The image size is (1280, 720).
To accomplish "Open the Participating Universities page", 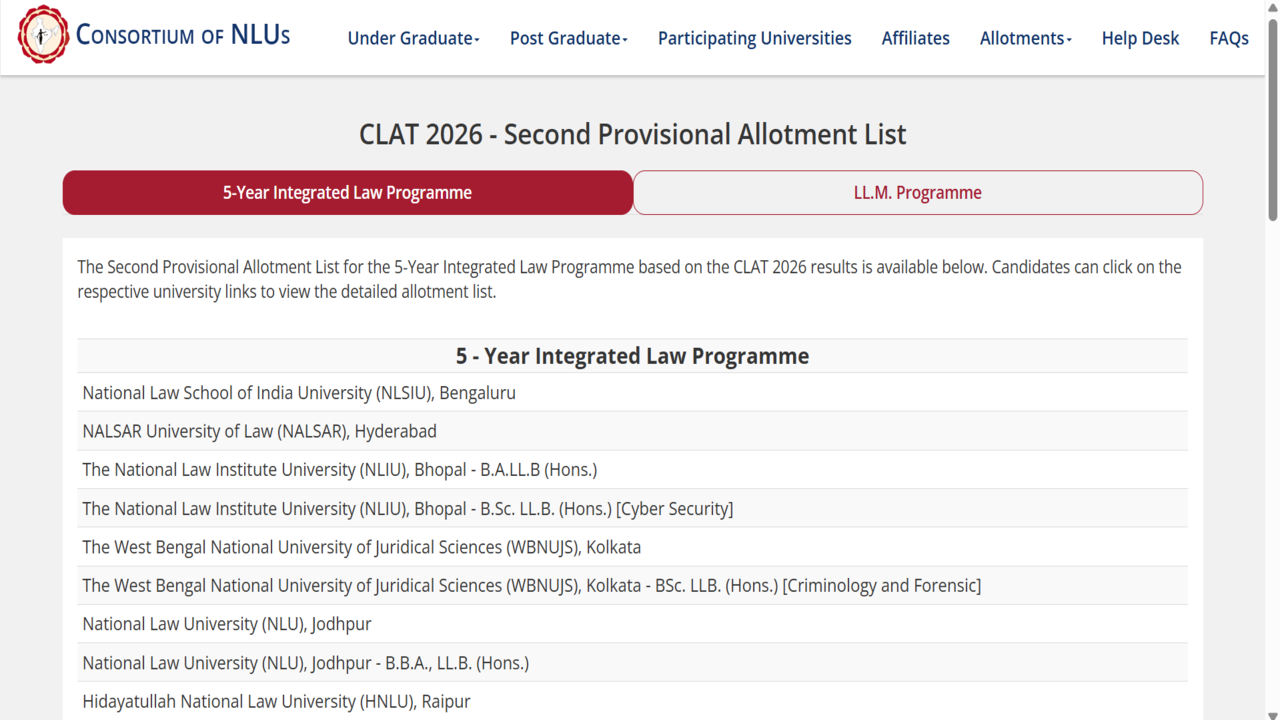I will pos(754,38).
